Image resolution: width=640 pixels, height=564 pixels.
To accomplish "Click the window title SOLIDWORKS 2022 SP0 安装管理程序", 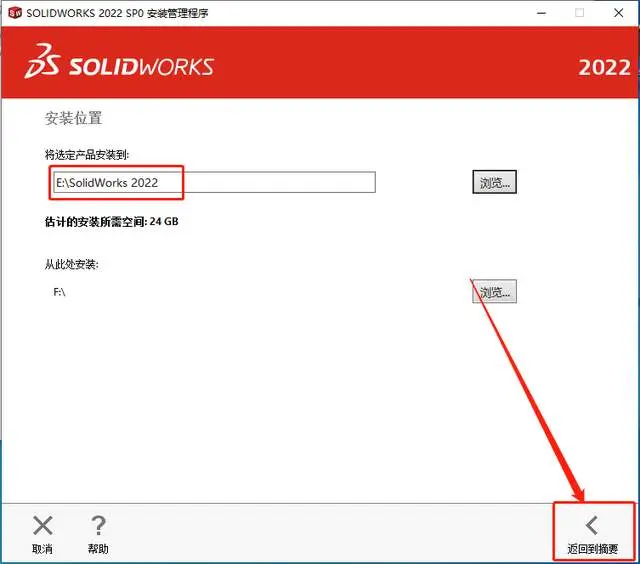I will click(x=117, y=13).
